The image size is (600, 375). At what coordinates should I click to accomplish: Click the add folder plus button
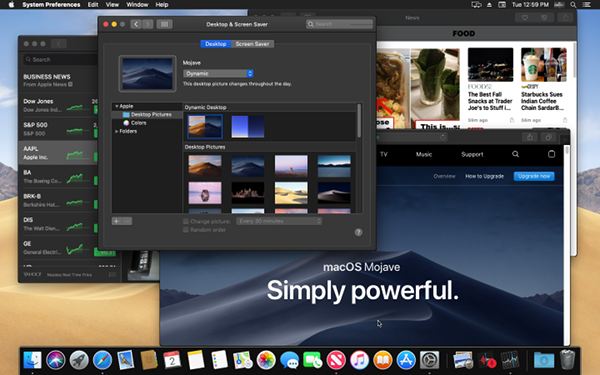pyautogui.click(x=117, y=221)
